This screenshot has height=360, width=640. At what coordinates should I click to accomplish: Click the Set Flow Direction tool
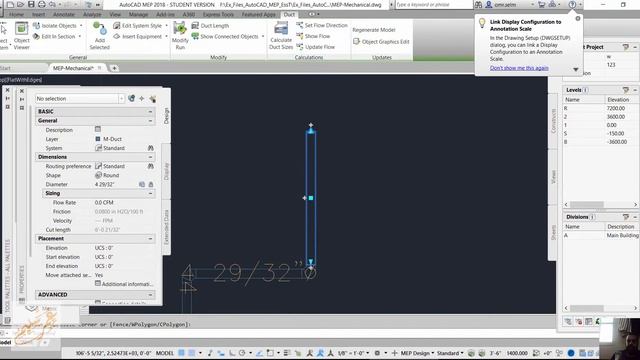coord(322,25)
